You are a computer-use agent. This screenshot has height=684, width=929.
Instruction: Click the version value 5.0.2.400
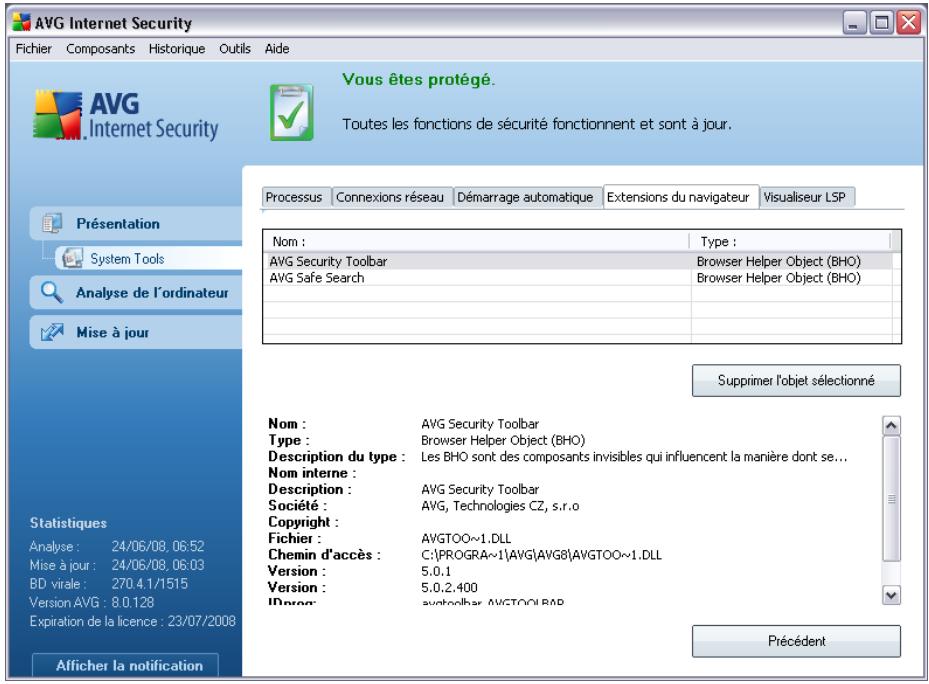point(449,587)
